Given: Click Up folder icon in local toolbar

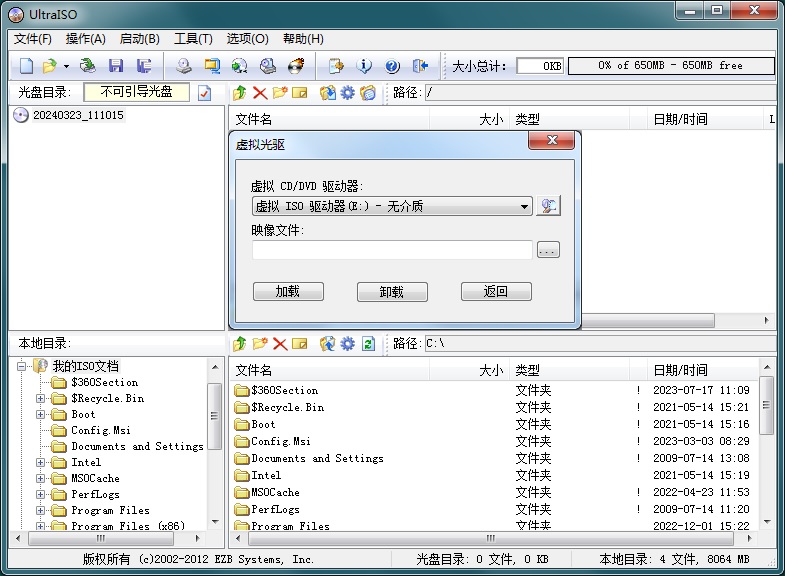Looking at the screenshot, I should tap(240, 344).
